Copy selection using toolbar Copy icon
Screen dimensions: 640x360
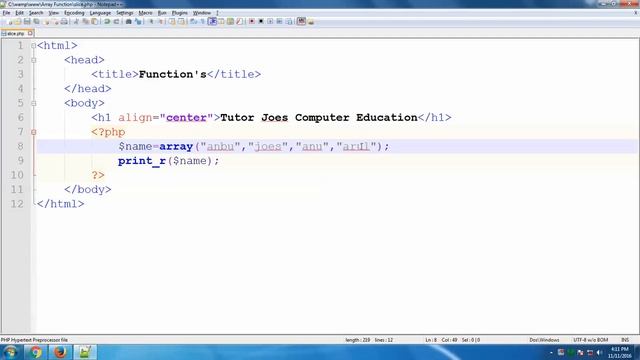tap(85, 21)
